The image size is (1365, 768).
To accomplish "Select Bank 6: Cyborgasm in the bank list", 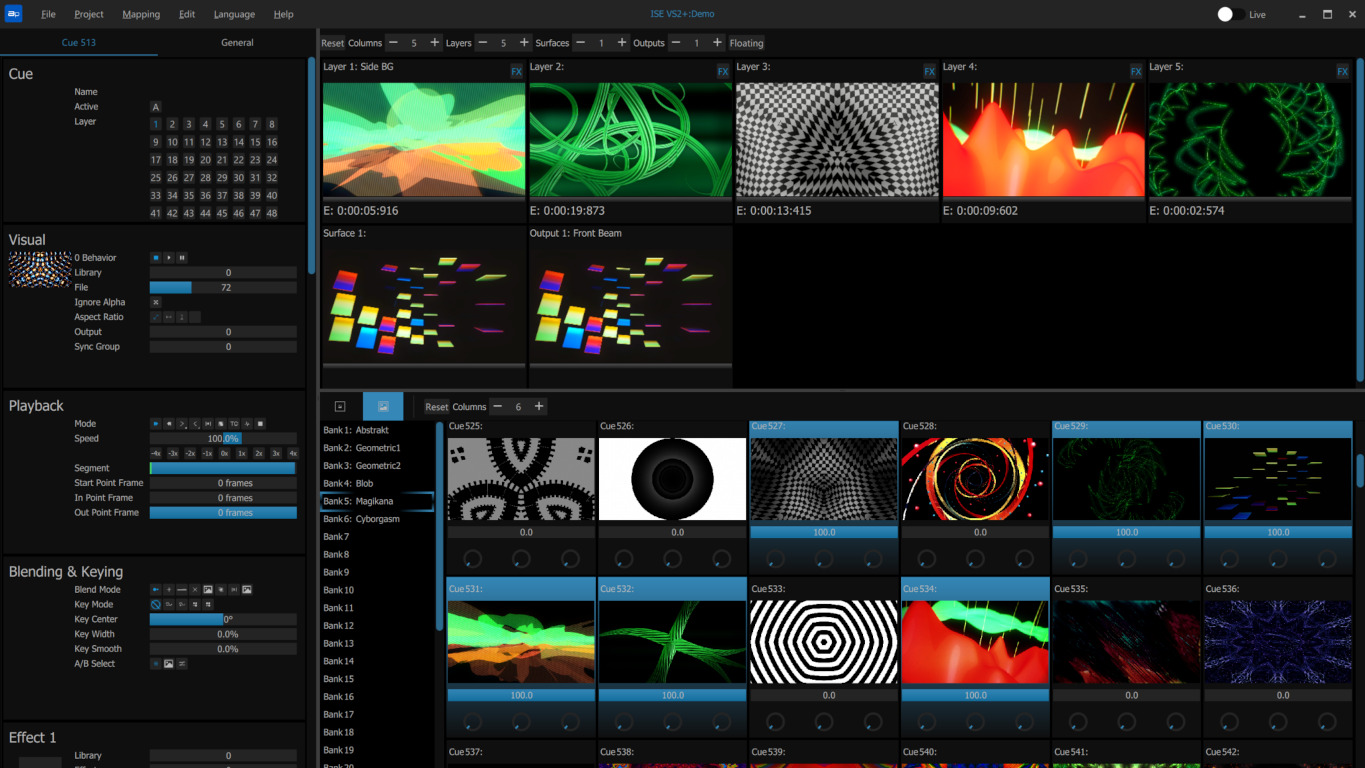I will coord(362,519).
